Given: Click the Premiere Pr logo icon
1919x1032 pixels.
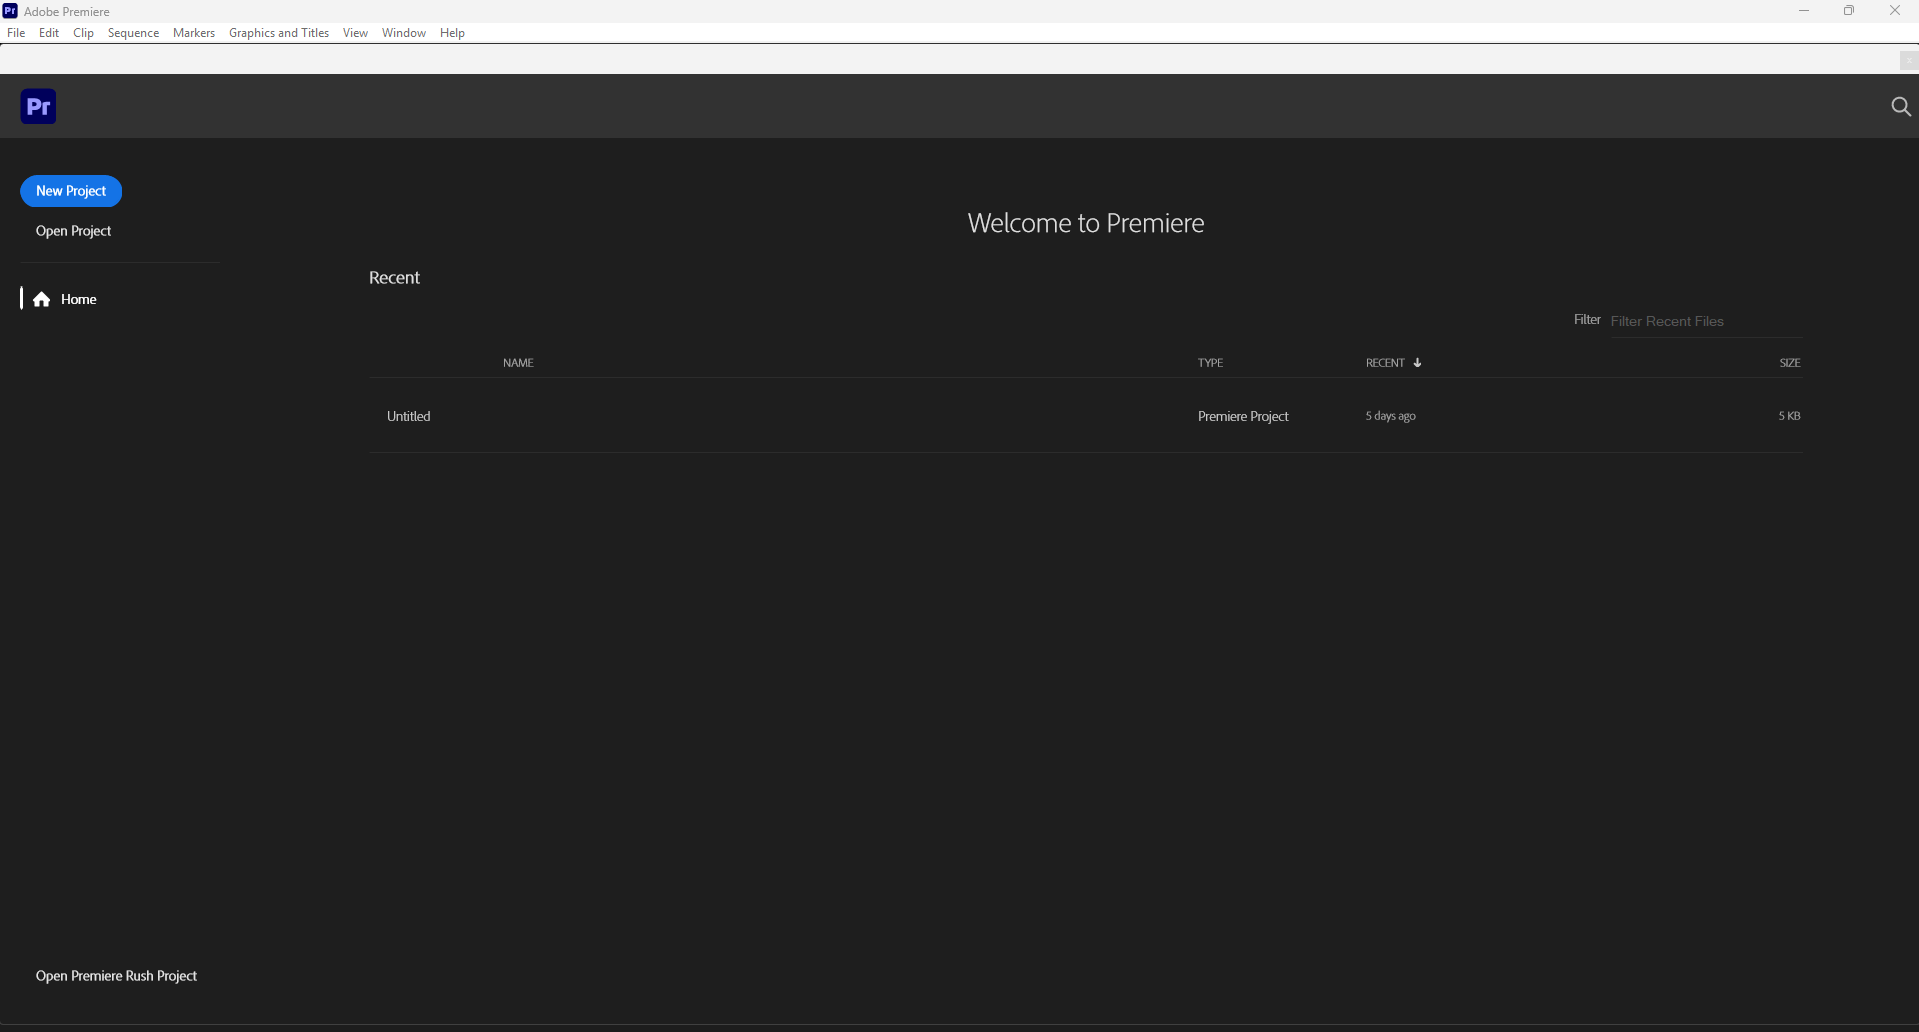Looking at the screenshot, I should [38, 106].
